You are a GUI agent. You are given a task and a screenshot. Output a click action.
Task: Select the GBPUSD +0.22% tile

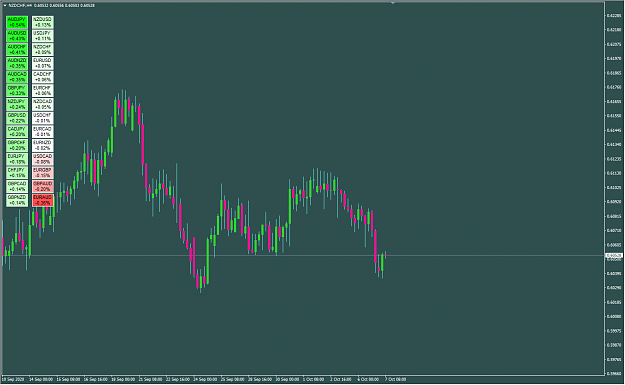tap(17, 118)
